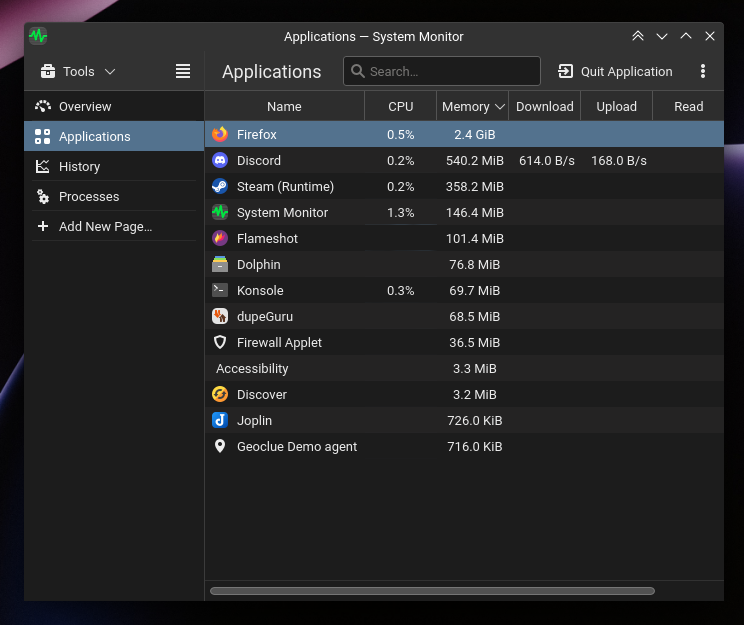Select the Accessibility row
The width and height of the screenshot is (744, 625).
(464, 368)
